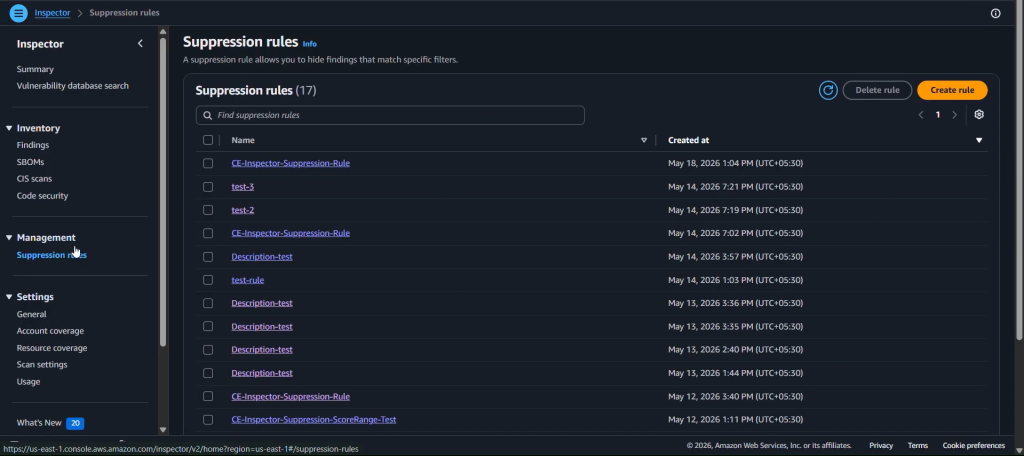Viewport: 1024px width, 456px height.
Task: Sort by Name column arrow
Action: click(644, 140)
